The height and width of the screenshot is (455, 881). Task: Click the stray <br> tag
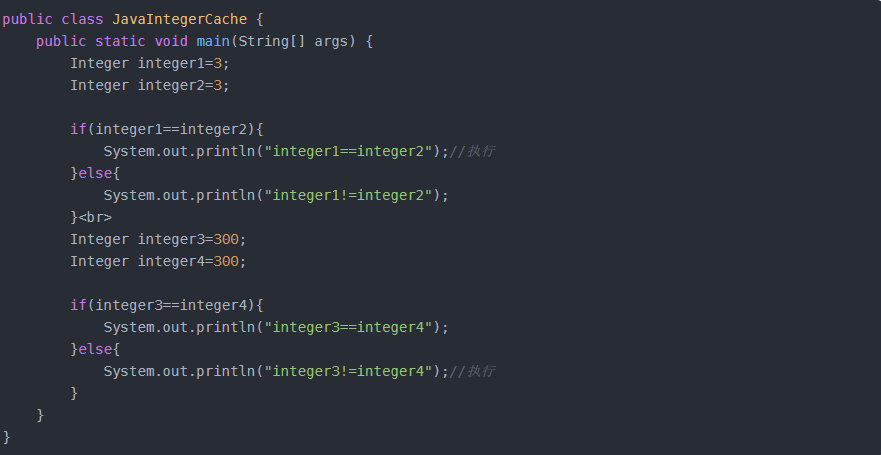pos(95,217)
